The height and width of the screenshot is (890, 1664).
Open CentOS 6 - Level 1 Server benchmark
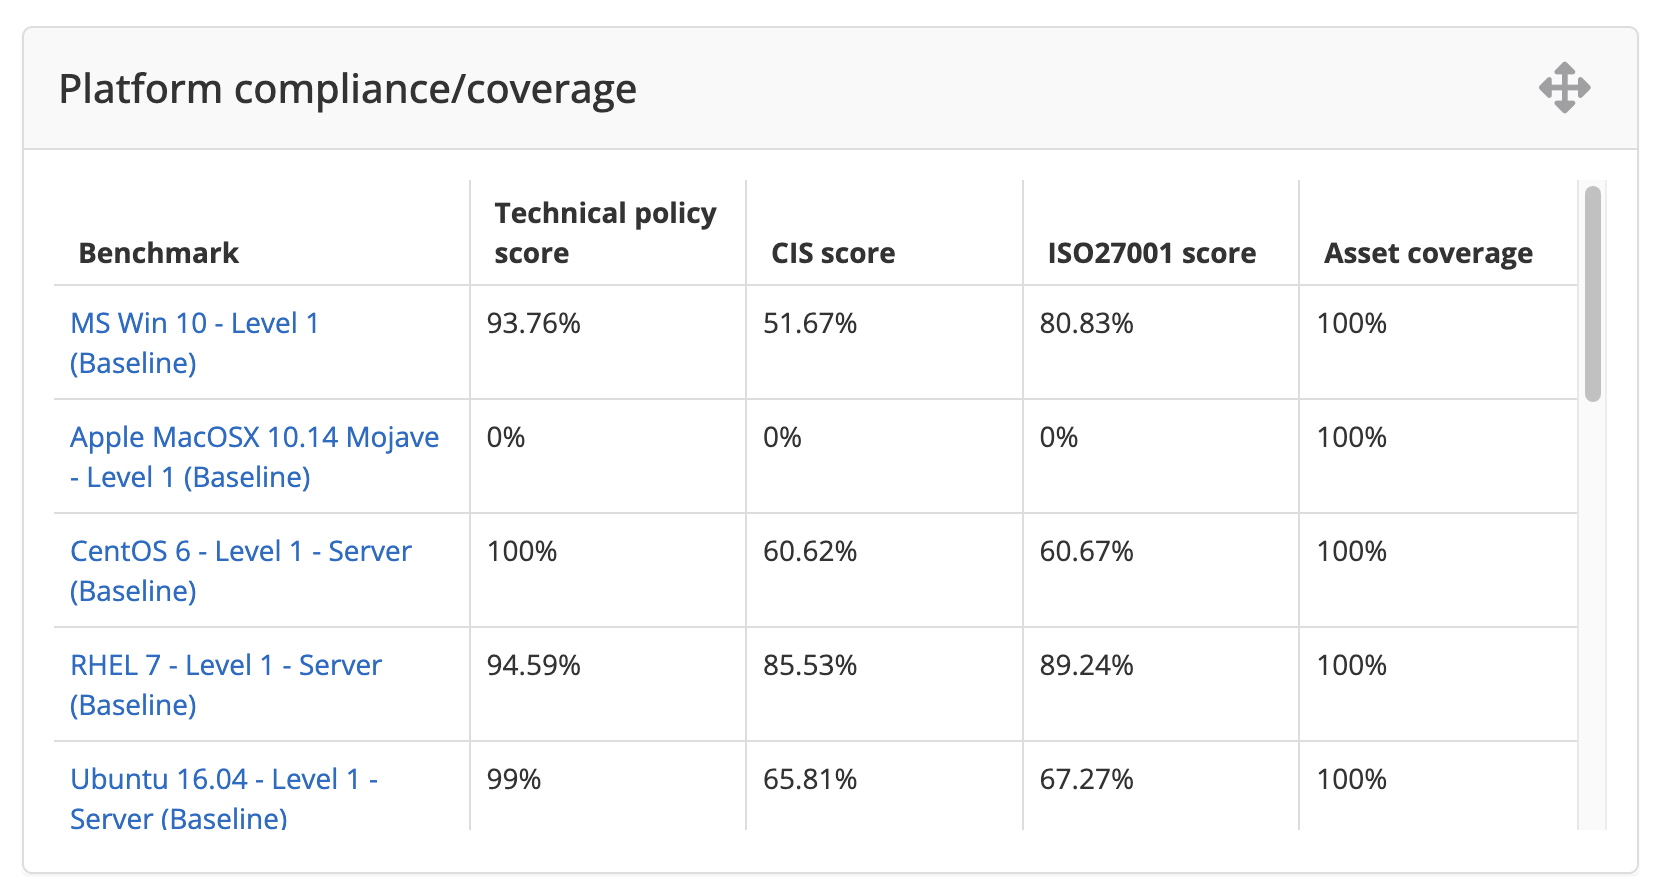[240, 552]
